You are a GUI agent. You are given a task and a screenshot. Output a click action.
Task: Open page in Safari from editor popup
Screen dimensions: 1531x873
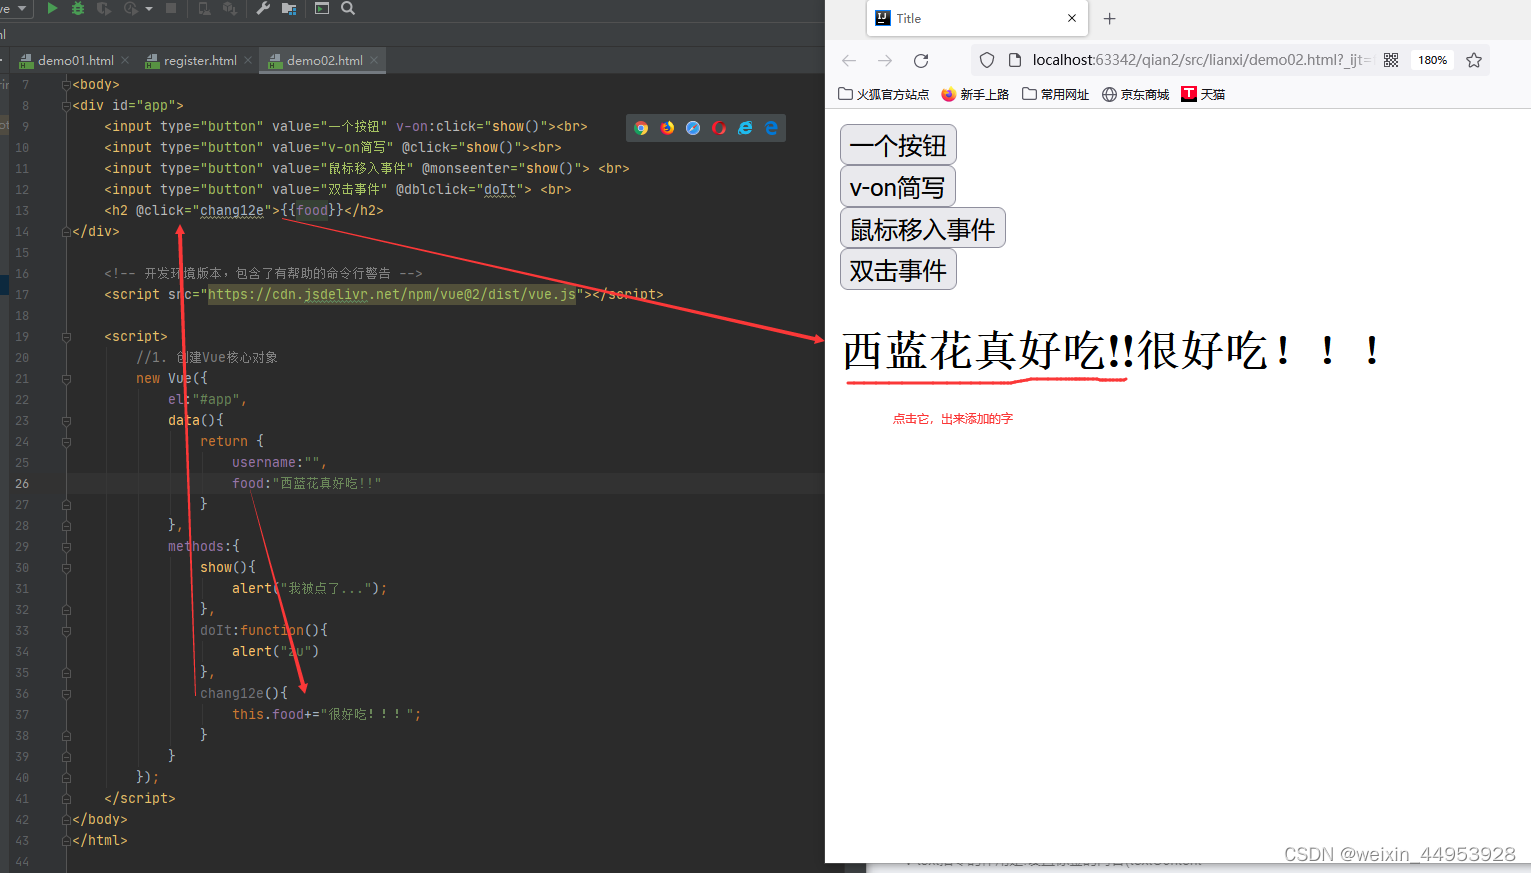(x=693, y=128)
